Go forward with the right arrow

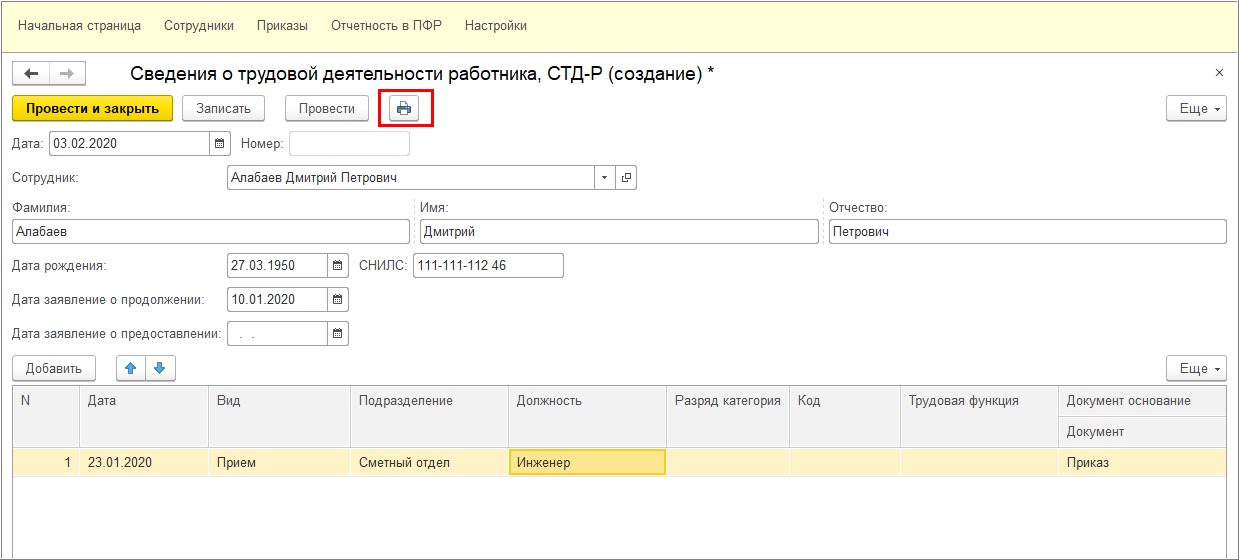pos(67,74)
